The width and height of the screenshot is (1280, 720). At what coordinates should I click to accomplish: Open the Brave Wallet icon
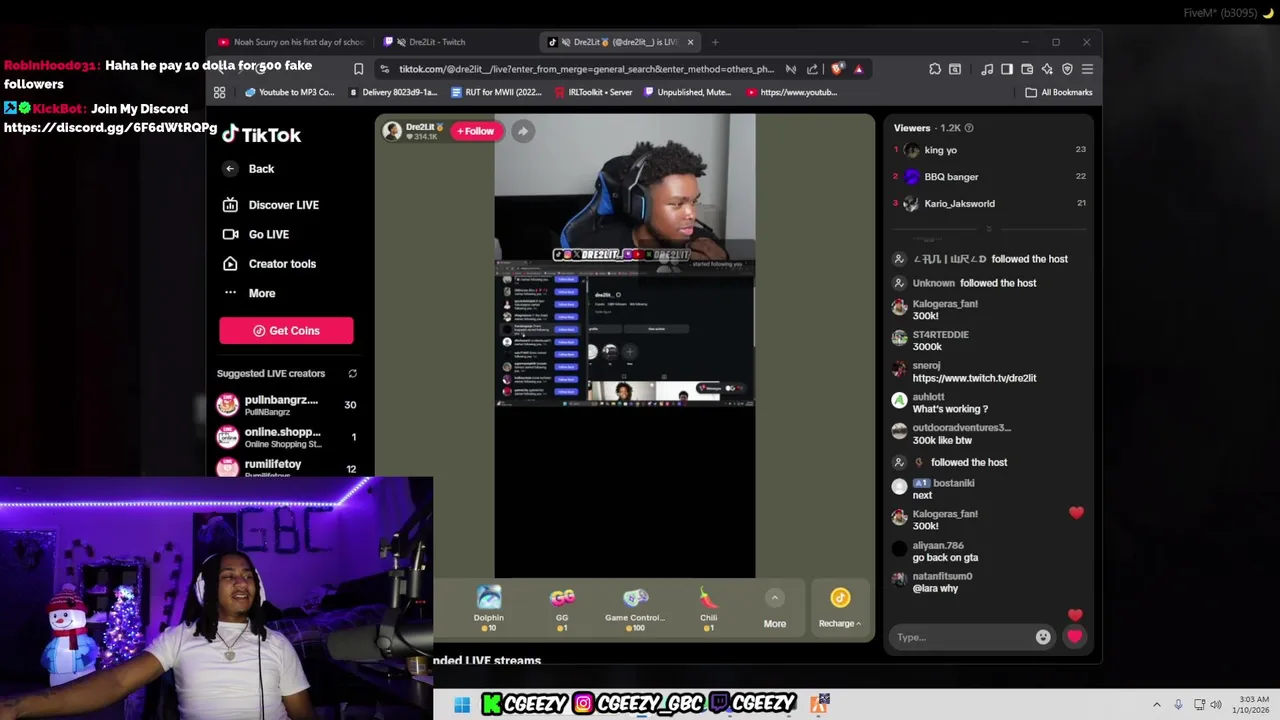[1027, 69]
